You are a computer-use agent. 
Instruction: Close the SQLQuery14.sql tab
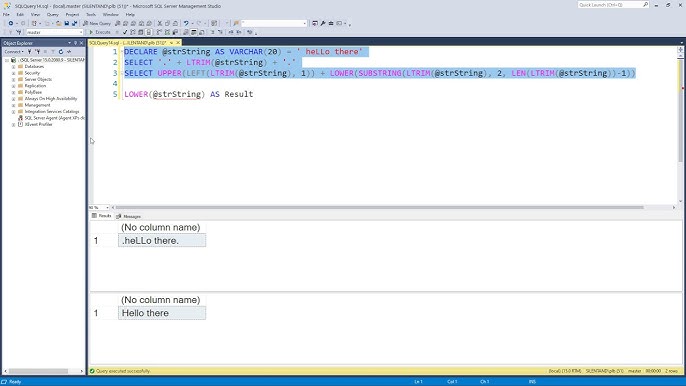pyautogui.click(x=178, y=43)
